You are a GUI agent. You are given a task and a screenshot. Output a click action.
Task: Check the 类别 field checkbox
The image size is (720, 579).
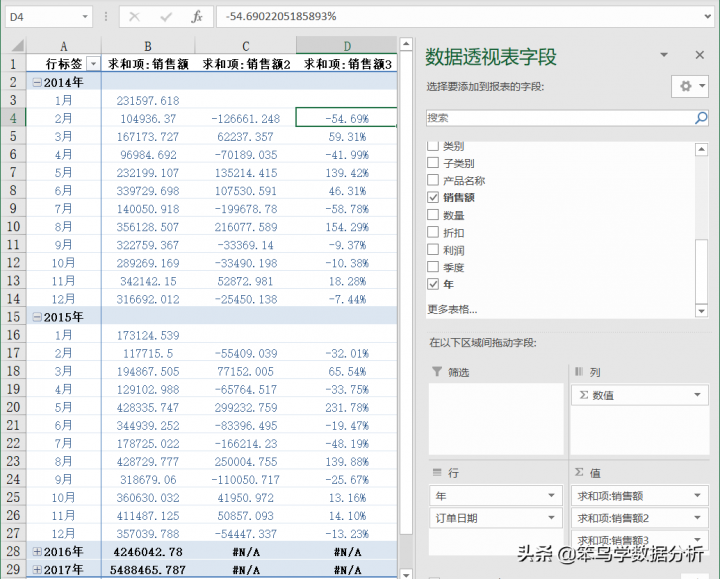(433, 146)
